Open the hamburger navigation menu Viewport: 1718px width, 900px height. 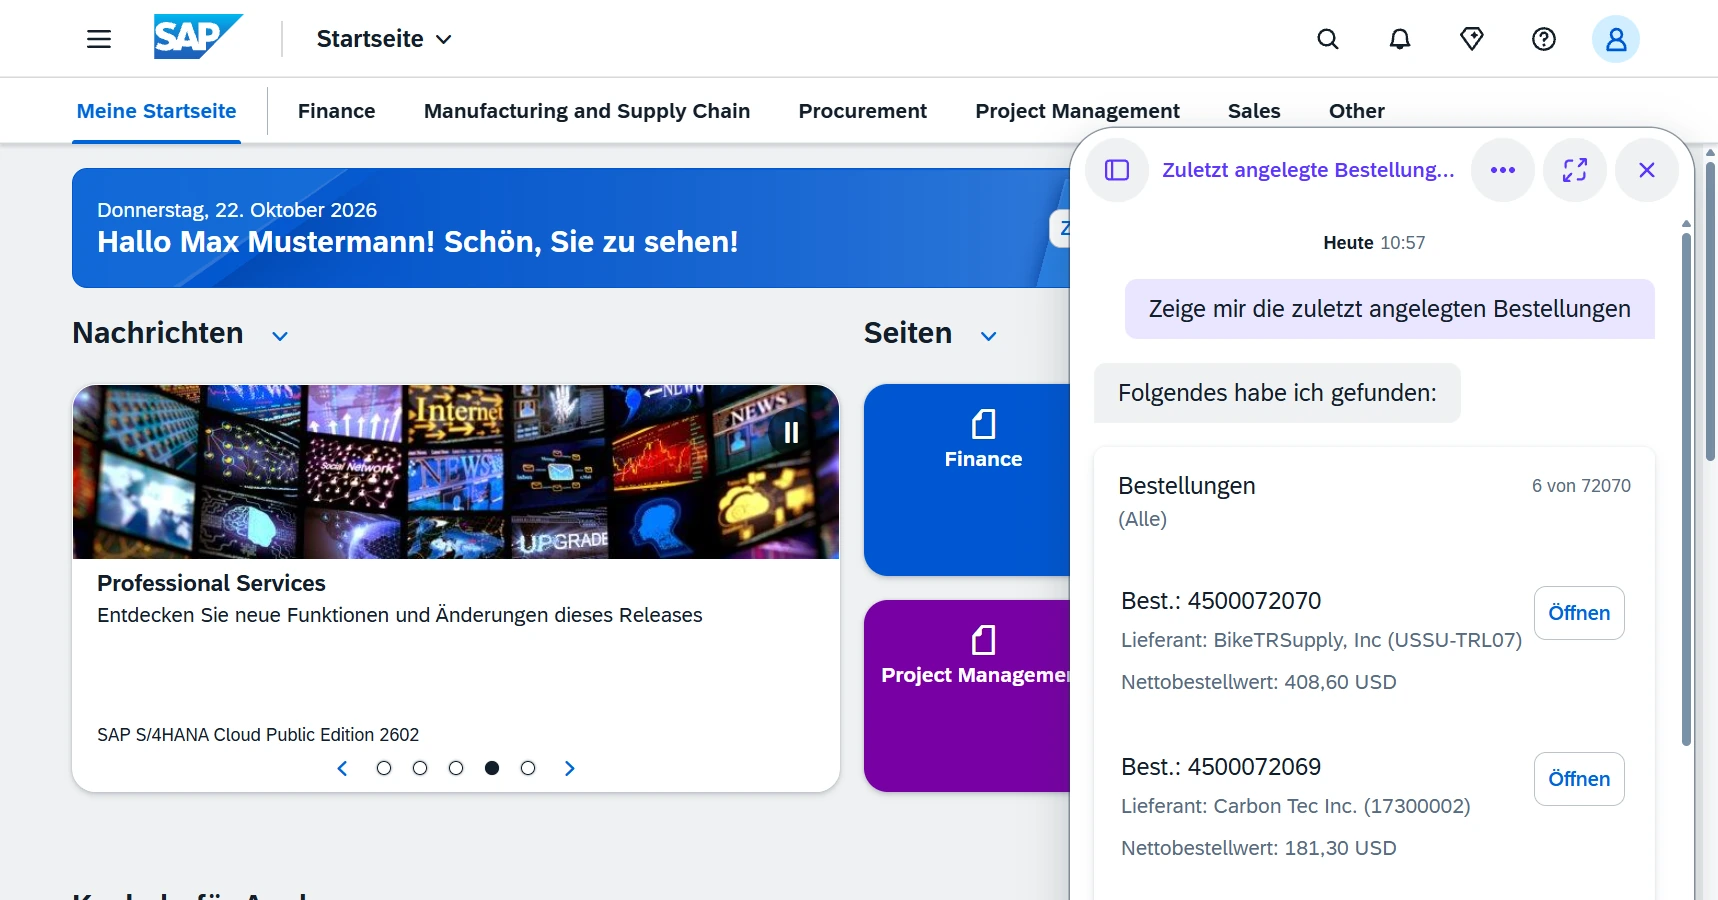coord(99,39)
